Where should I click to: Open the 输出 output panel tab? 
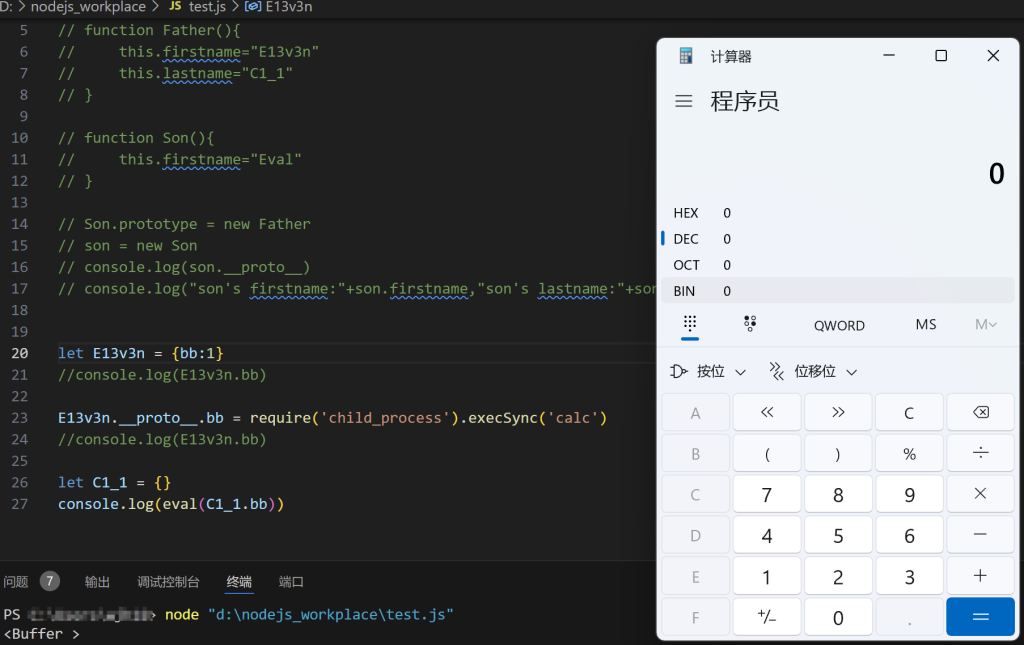tap(97, 582)
